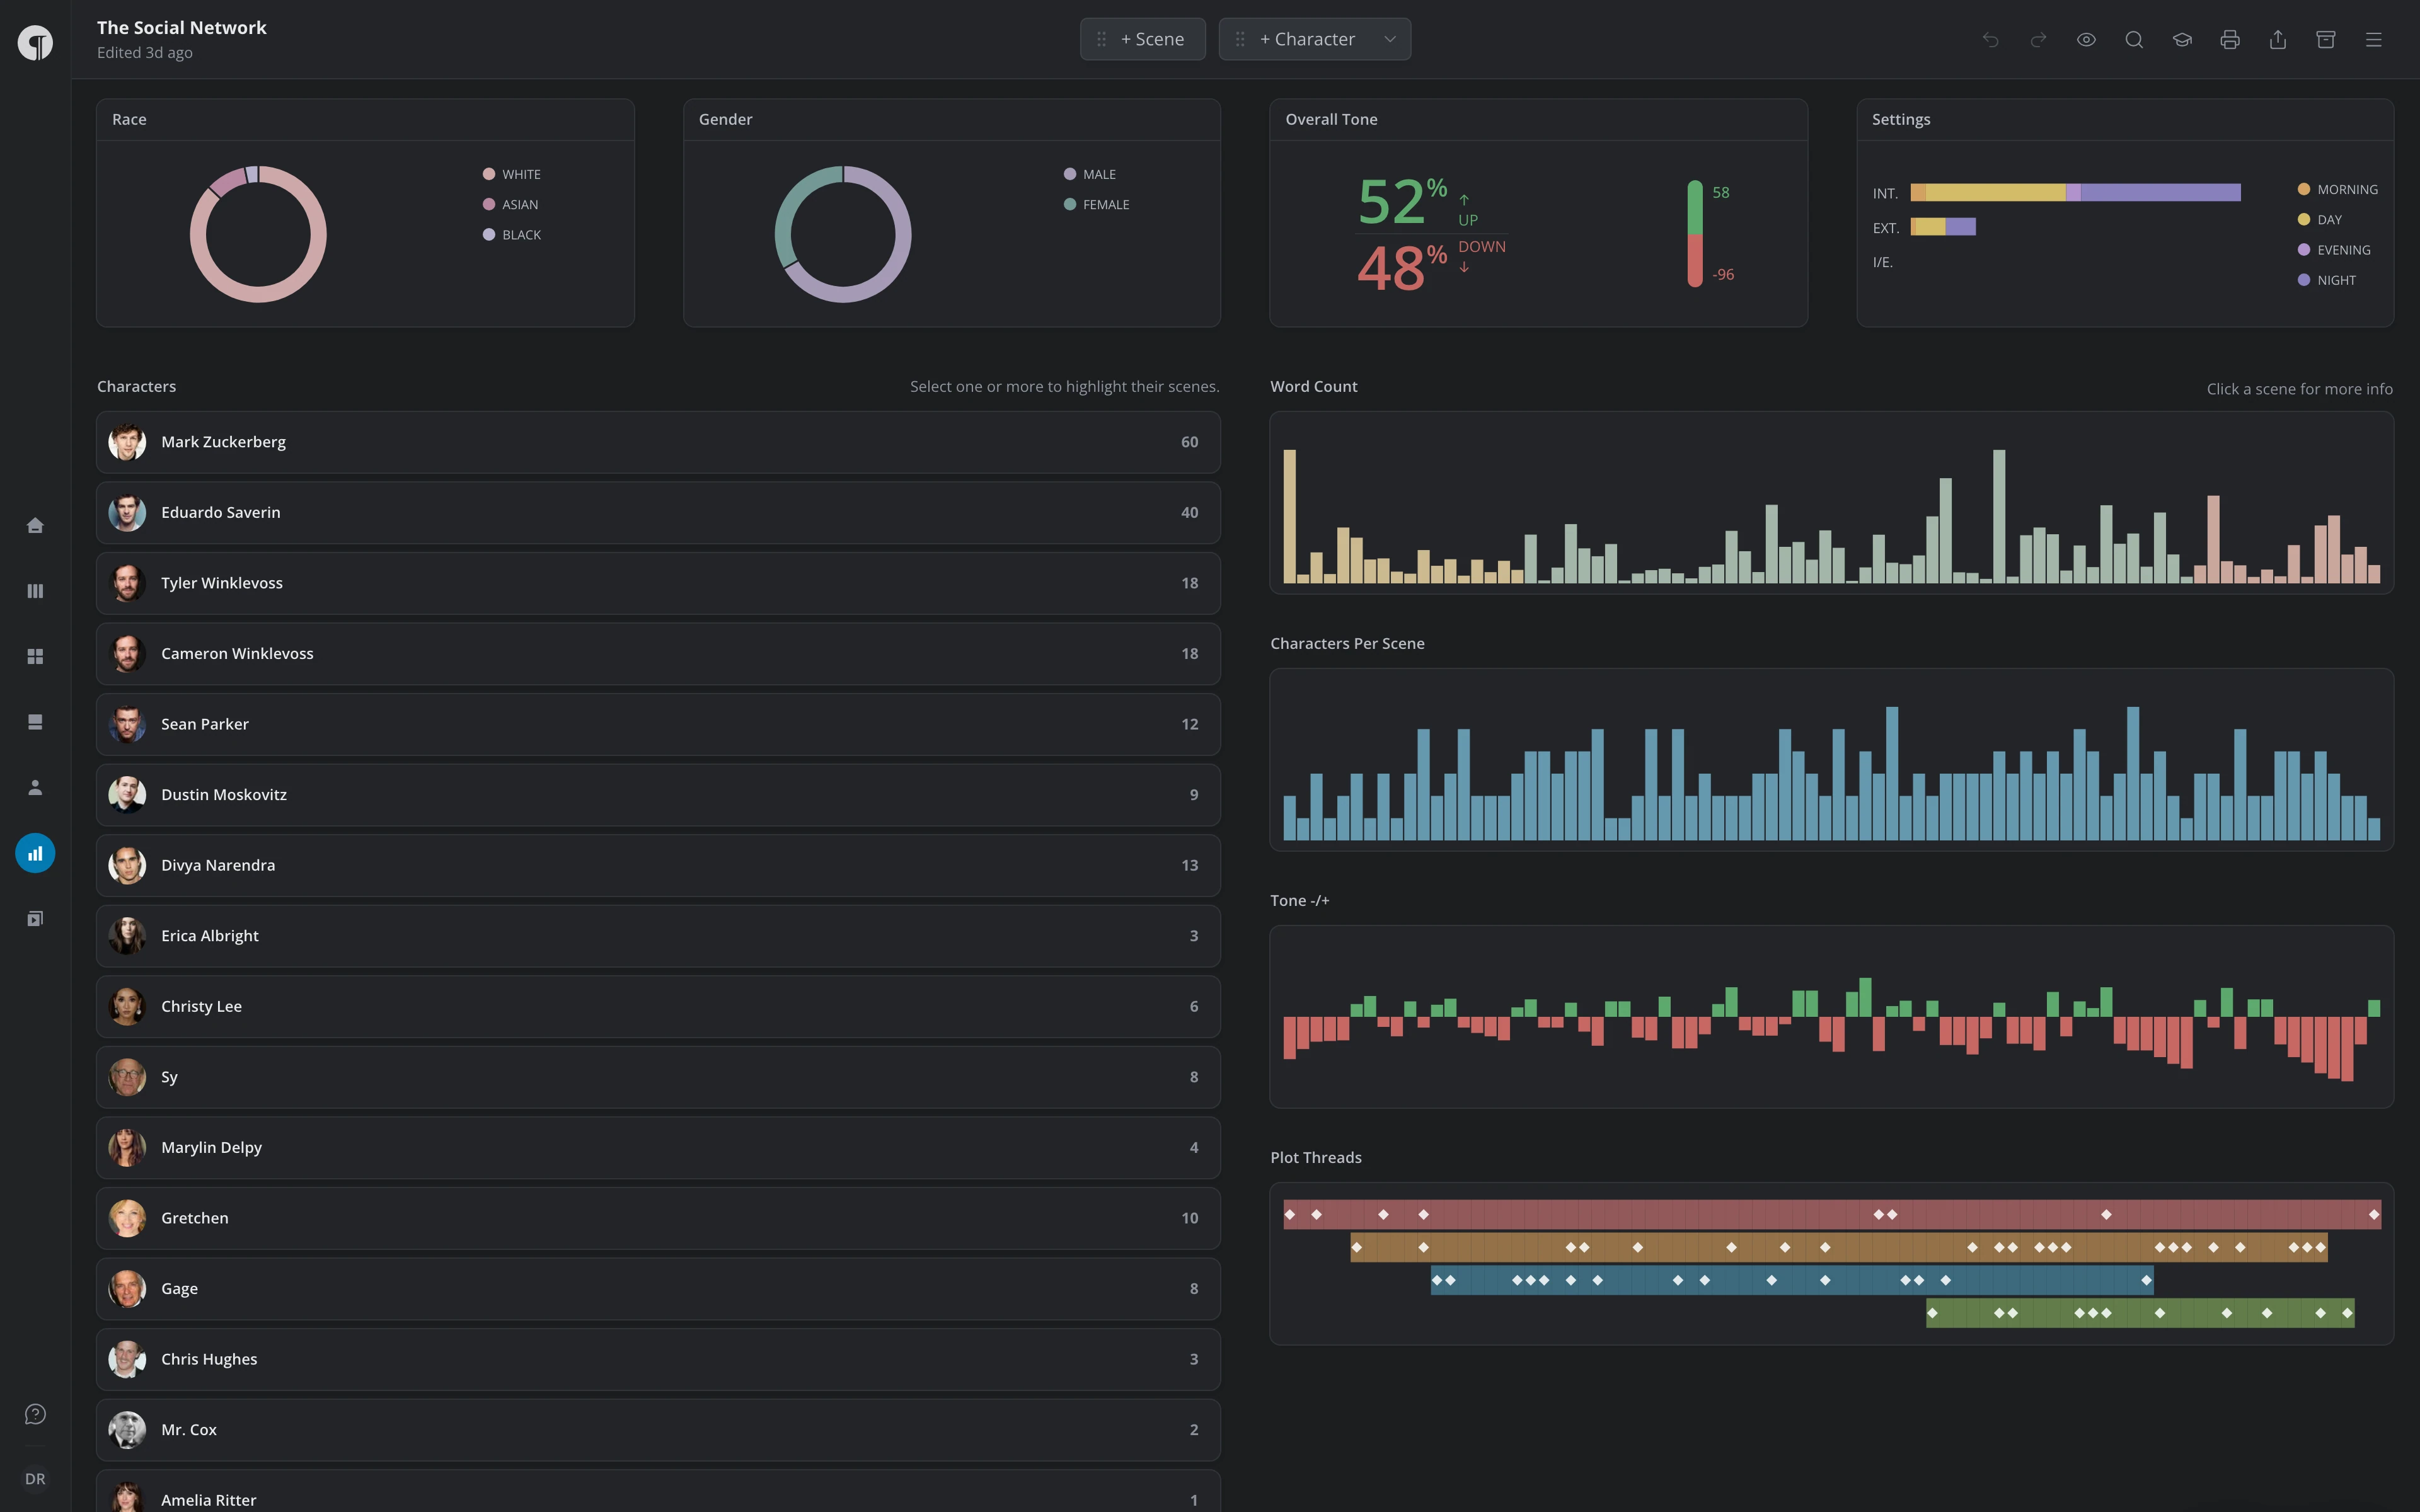The width and height of the screenshot is (2420, 1512).
Task: Toggle the FEMALE legend item in Gender chart
Action: pos(1097,204)
